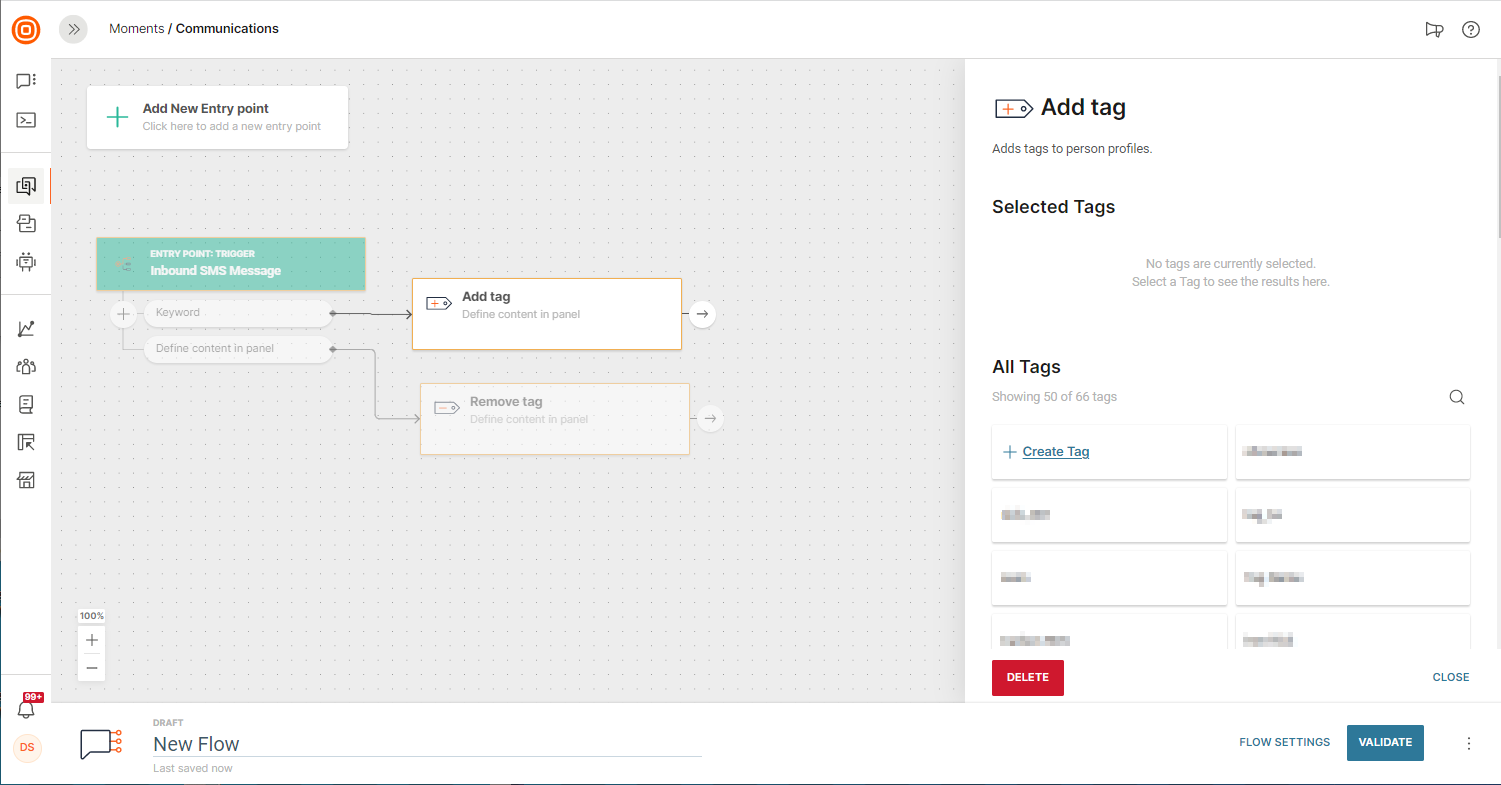Image resolution: width=1501 pixels, height=785 pixels.
Task: Click the New Flow name field
Action: (426, 744)
